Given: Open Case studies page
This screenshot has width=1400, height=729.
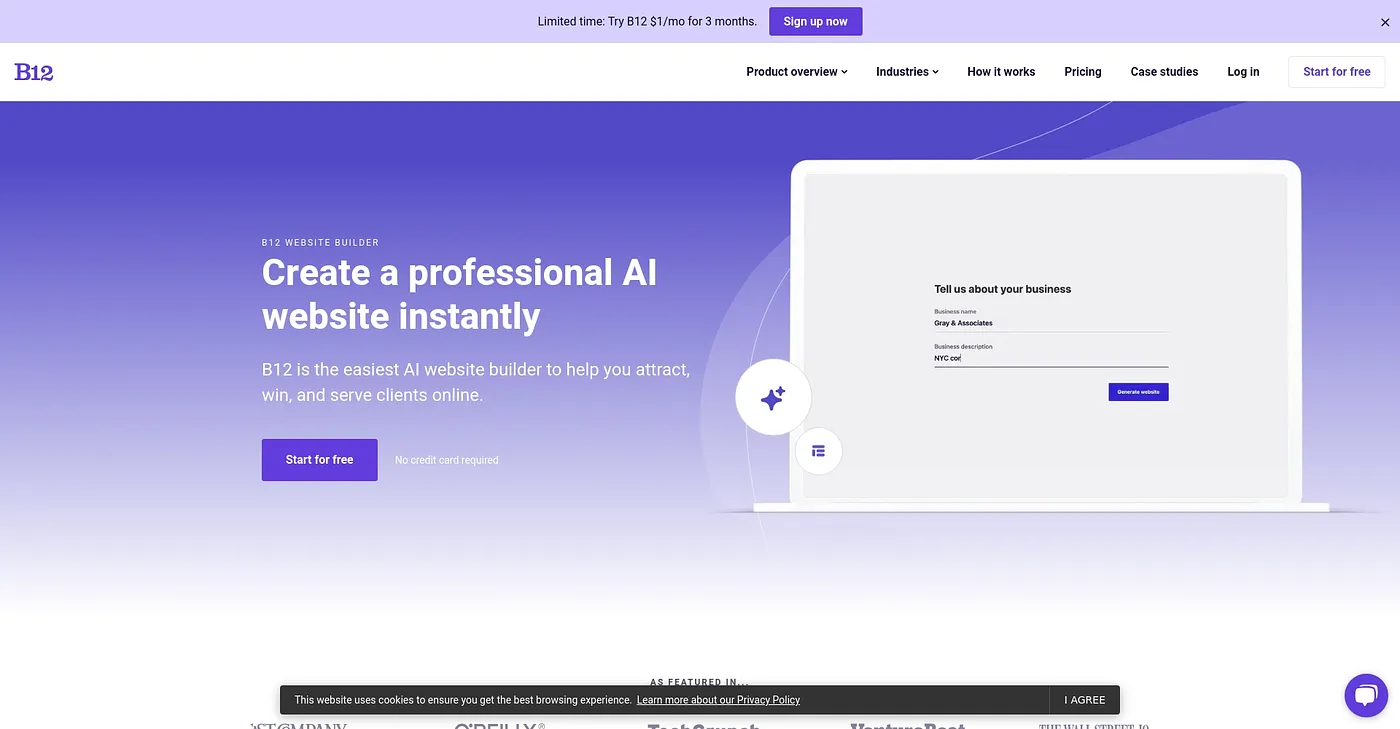Looking at the screenshot, I should coord(1164,72).
